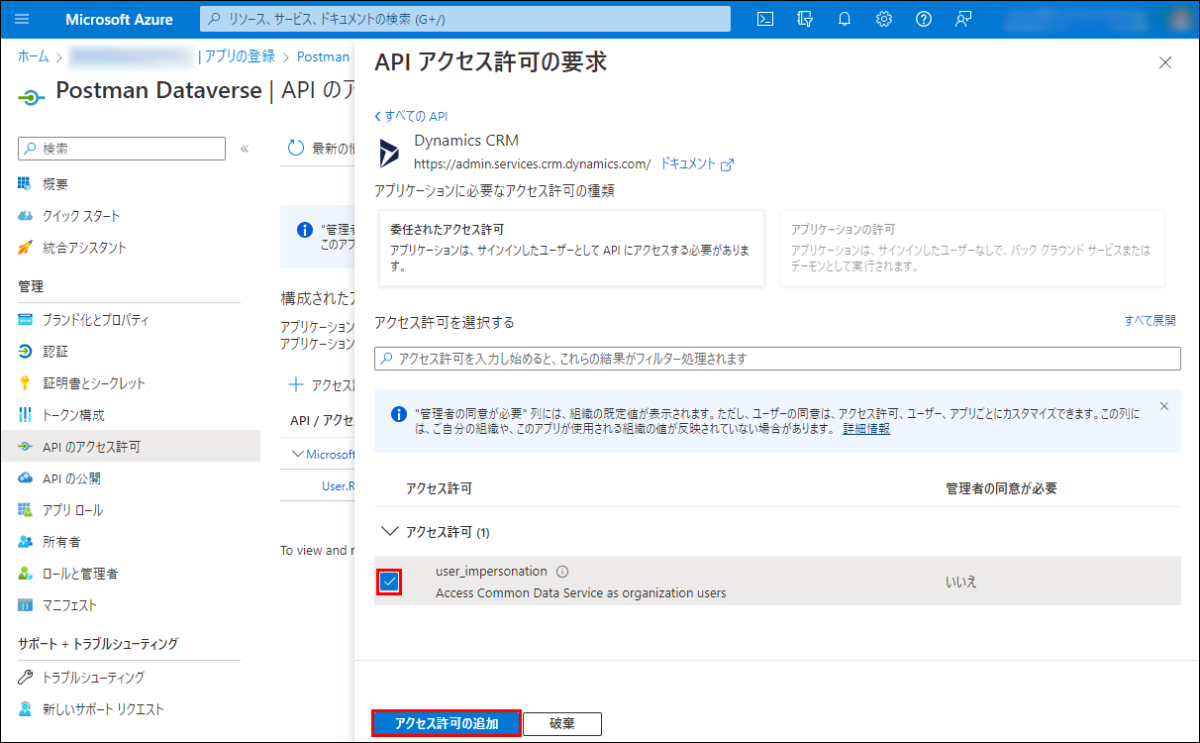Go back via すべての API link
The height and width of the screenshot is (743, 1200).
point(411,117)
